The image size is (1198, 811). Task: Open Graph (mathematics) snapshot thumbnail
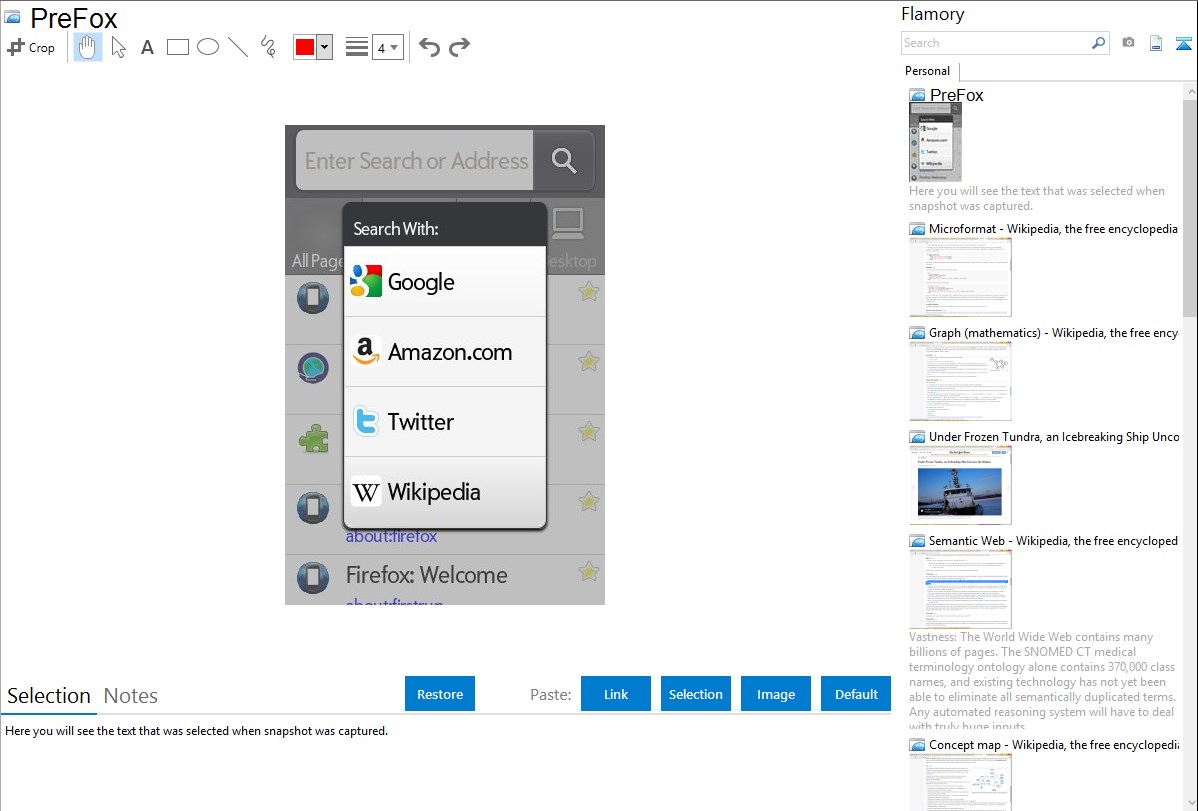(960, 381)
